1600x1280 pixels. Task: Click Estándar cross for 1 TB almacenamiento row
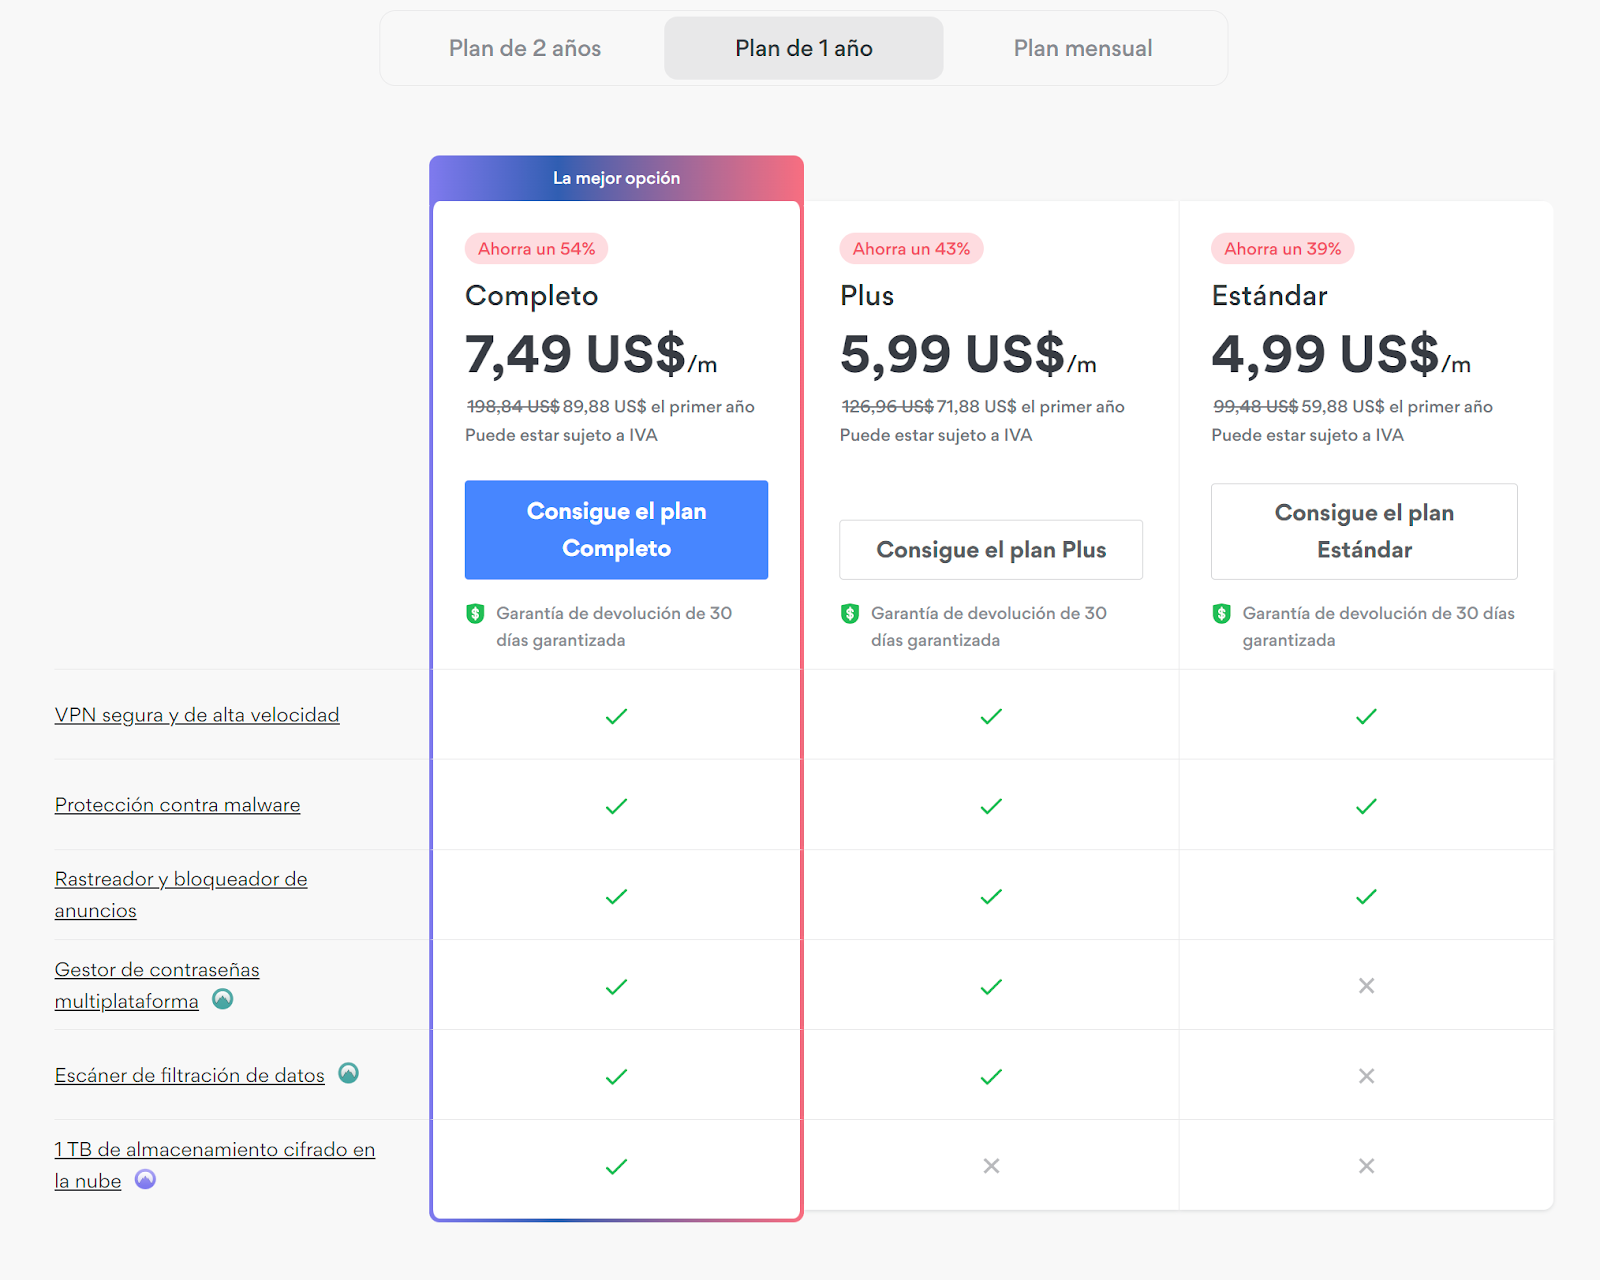[x=1366, y=1166]
